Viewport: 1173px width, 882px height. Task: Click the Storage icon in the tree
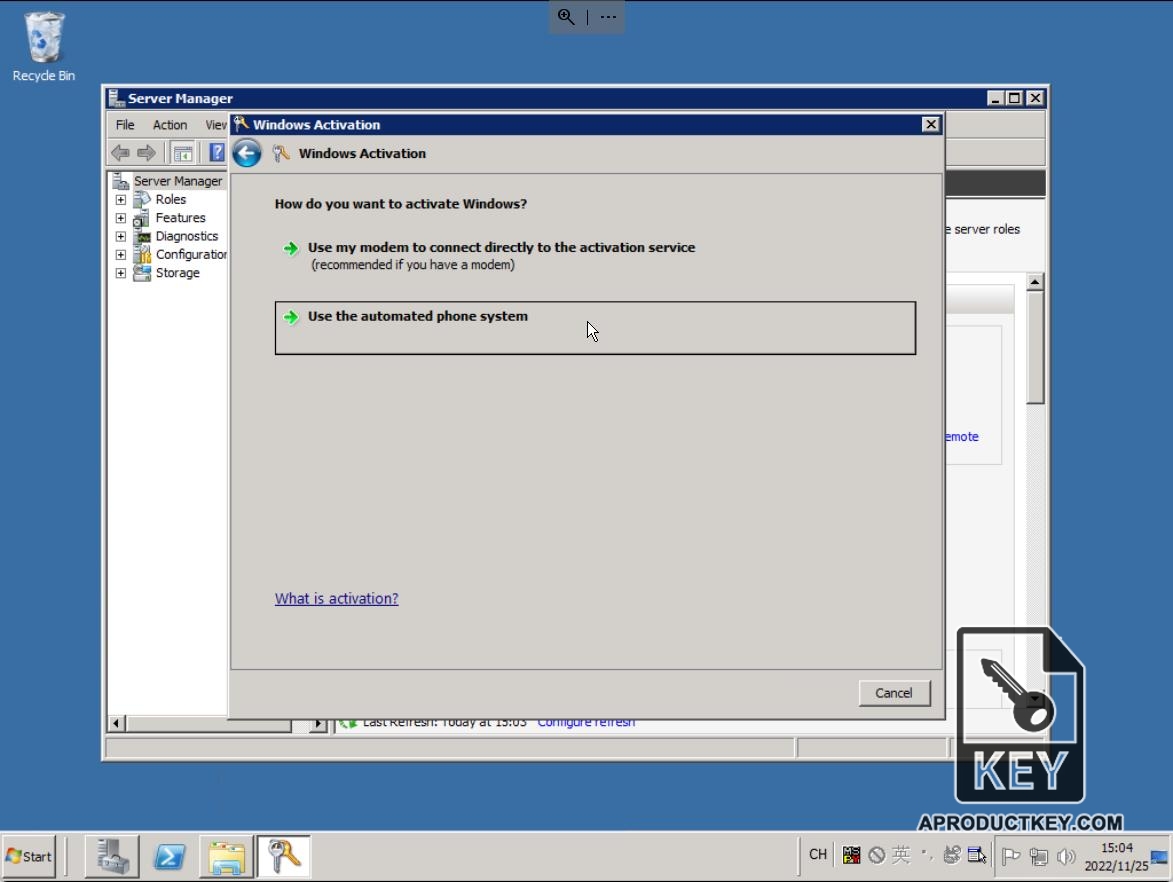[x=141, y=273]
